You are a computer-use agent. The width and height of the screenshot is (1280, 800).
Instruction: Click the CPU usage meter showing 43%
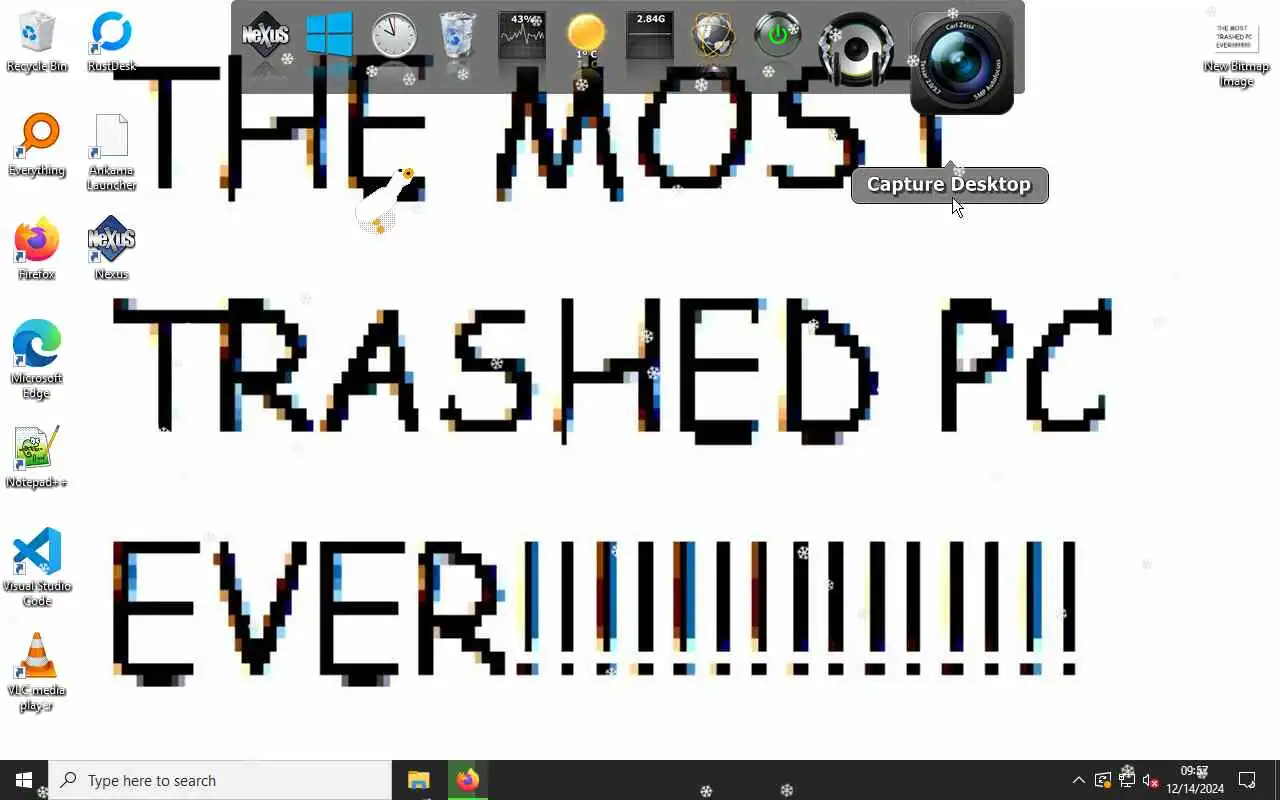coord(522,37)
